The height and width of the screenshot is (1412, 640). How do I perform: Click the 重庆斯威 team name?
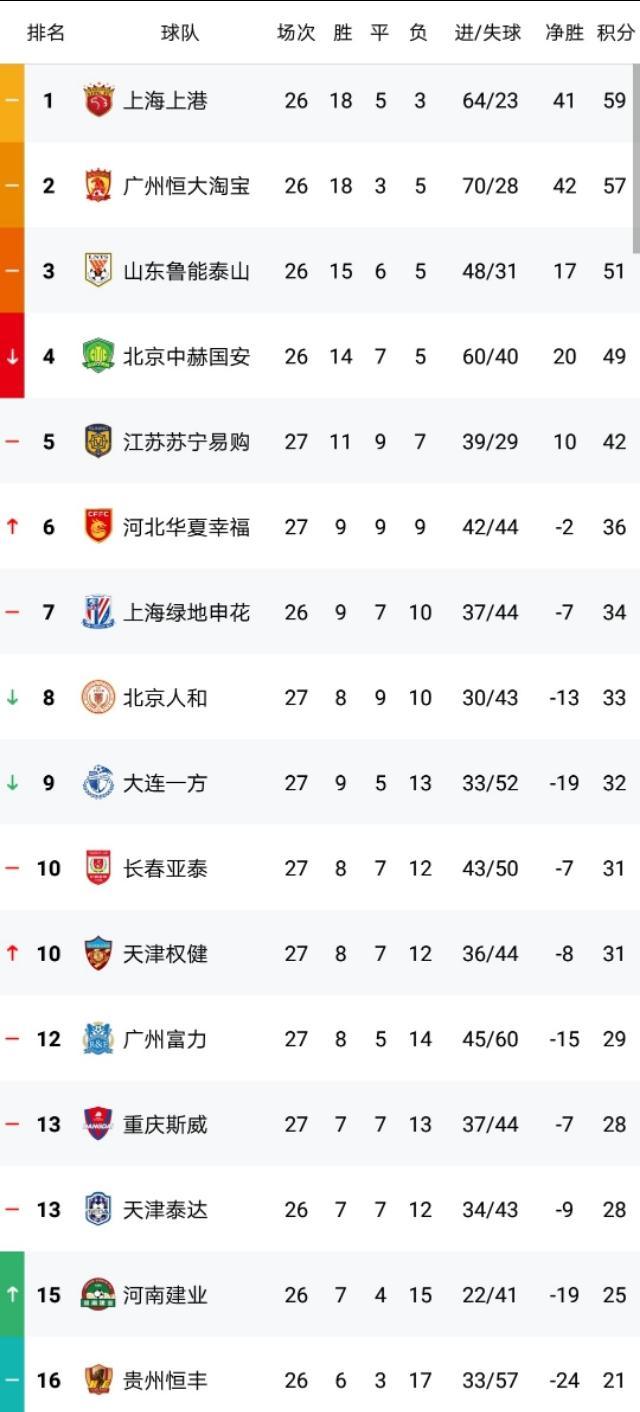click(x=165, y=1124)
